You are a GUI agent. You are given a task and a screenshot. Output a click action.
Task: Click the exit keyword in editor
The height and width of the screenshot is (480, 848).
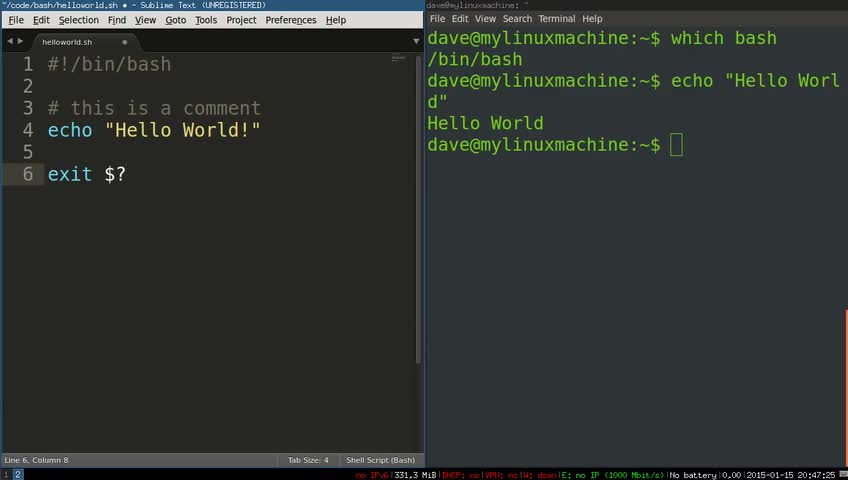click(x=70, y=174)
